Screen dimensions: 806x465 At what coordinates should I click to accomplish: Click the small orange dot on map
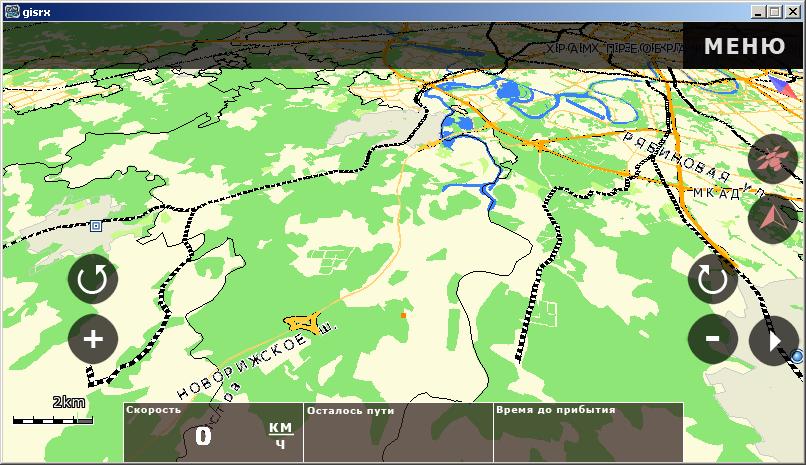403,314
